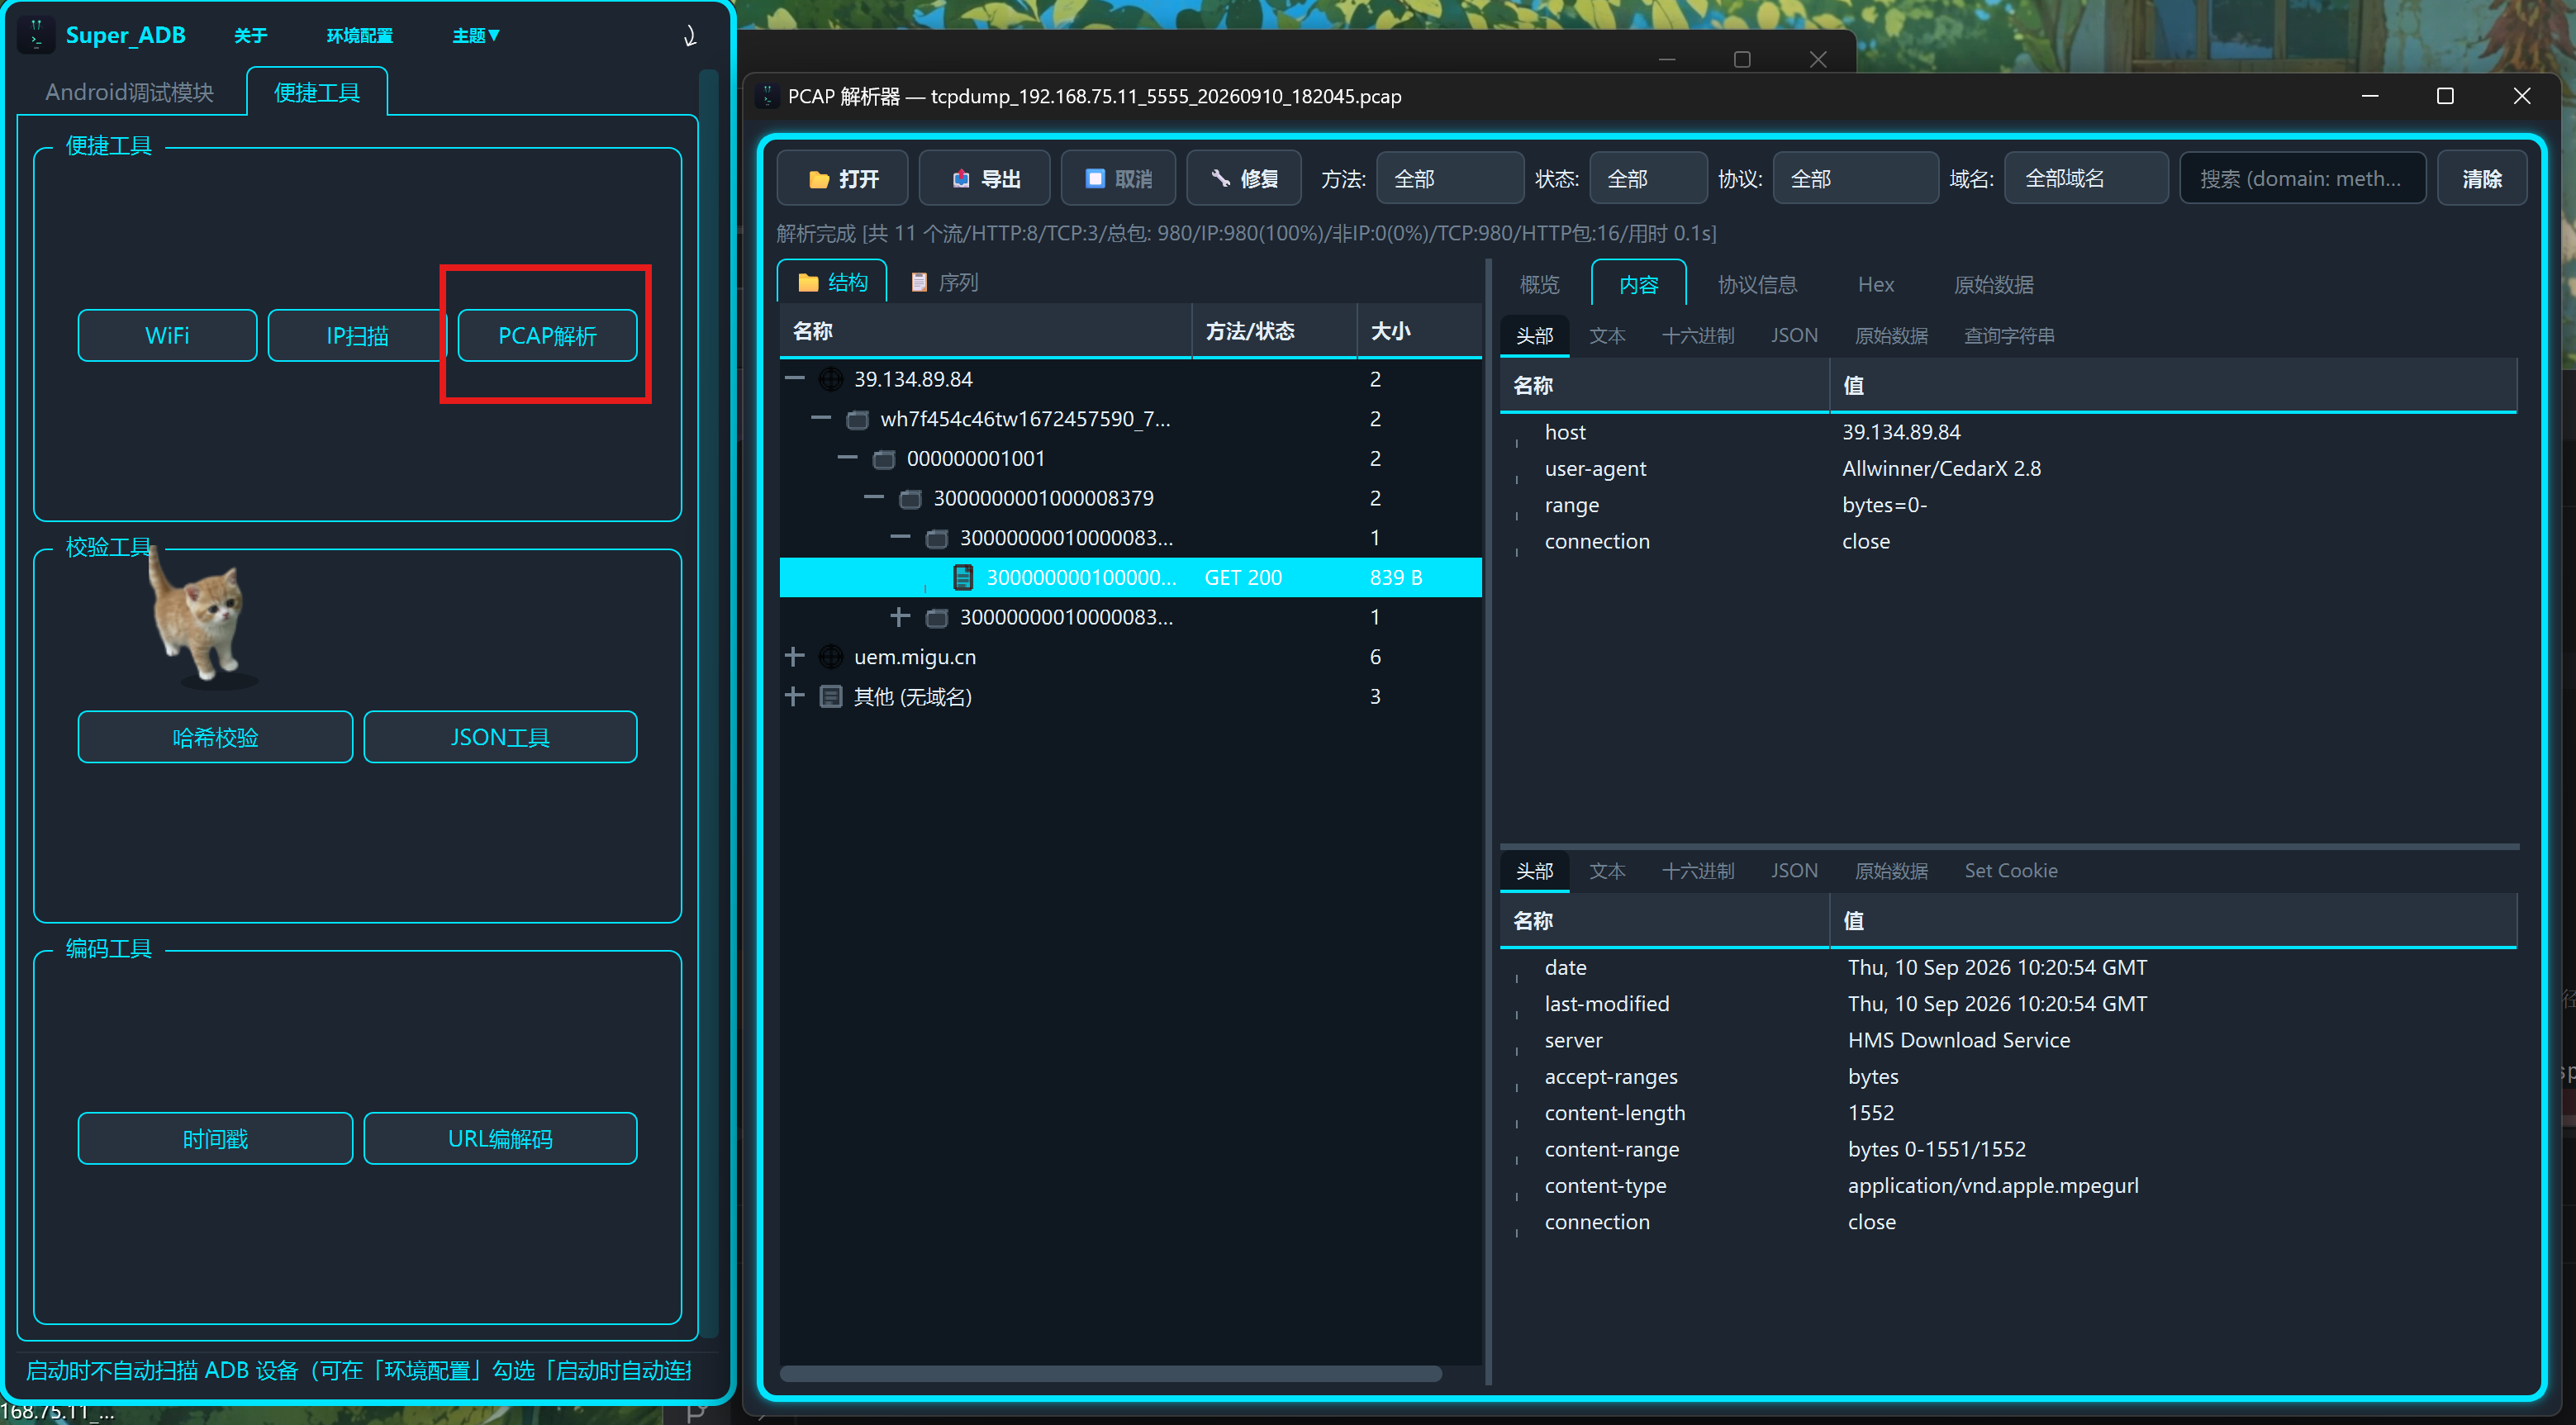The height and width of the screenshot is (1425, 2576).
Task: Select the 便捷工具 tab
Action: [x=317, y=92]
